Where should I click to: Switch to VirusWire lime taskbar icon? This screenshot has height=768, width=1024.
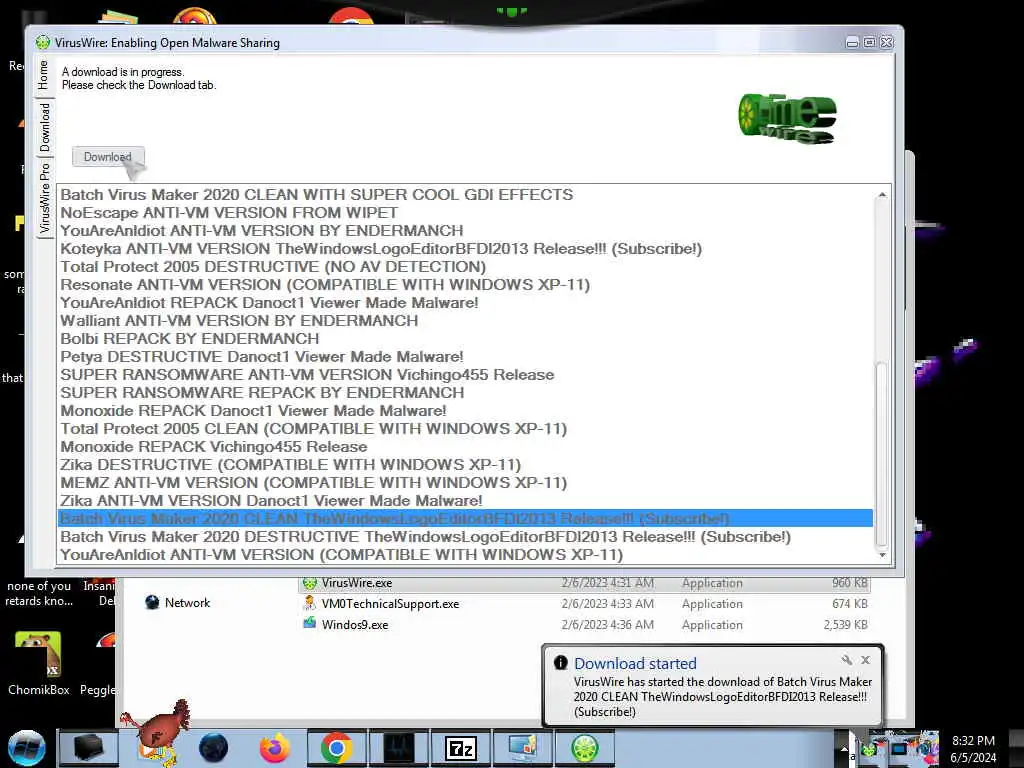pos(585,748)
